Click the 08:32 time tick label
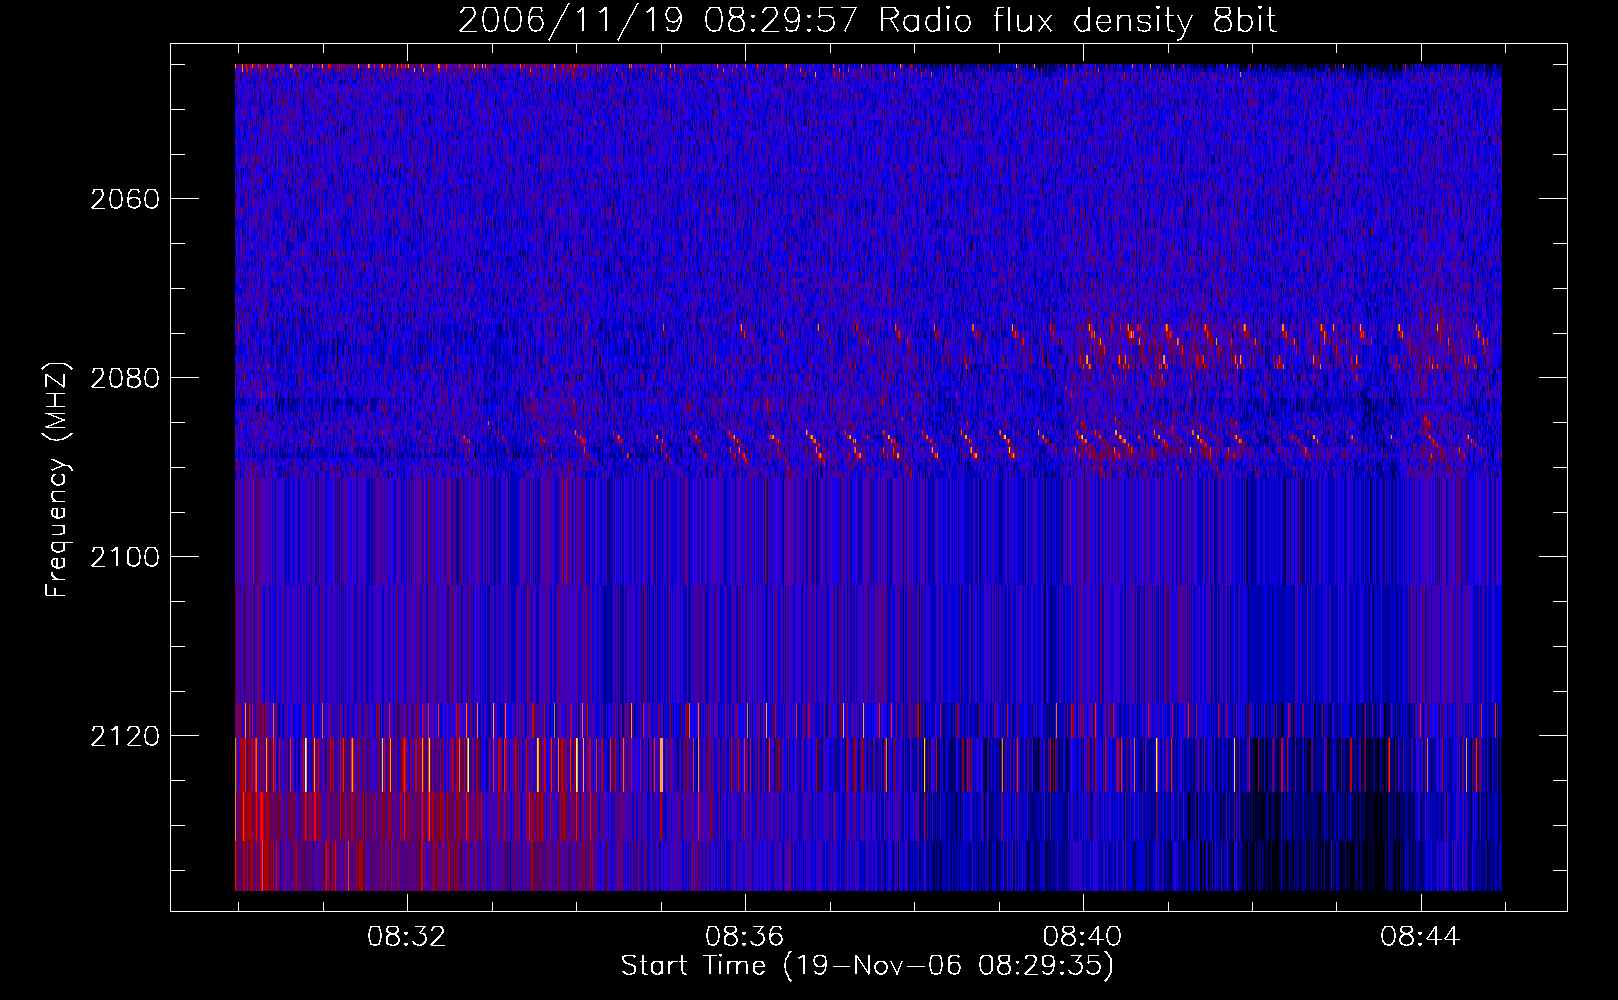Image resolution: width=1618 pixels, height=1000 pixels. coord(406,937)
